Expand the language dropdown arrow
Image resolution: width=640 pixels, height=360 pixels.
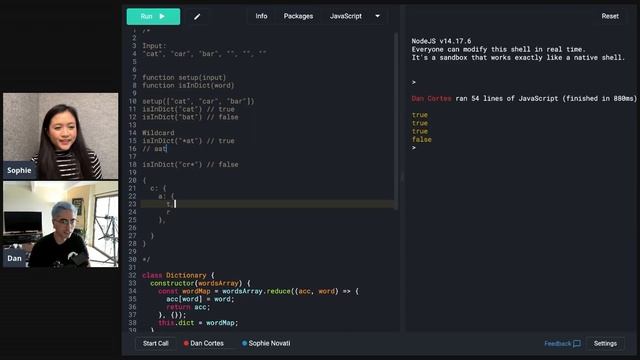tap(378, 16)
